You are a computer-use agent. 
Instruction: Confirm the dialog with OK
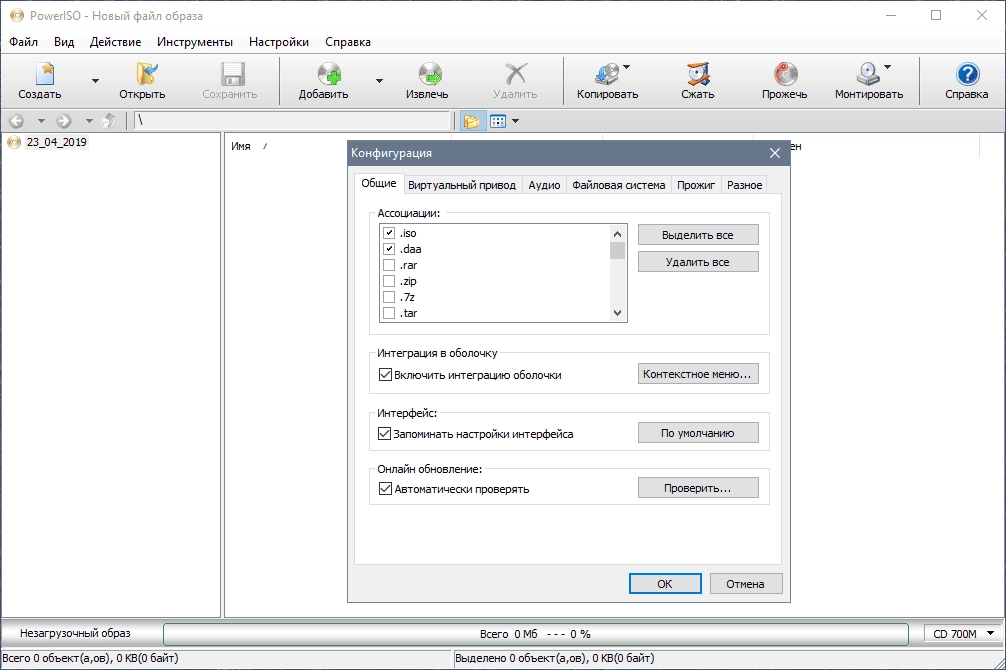(665, 584)
